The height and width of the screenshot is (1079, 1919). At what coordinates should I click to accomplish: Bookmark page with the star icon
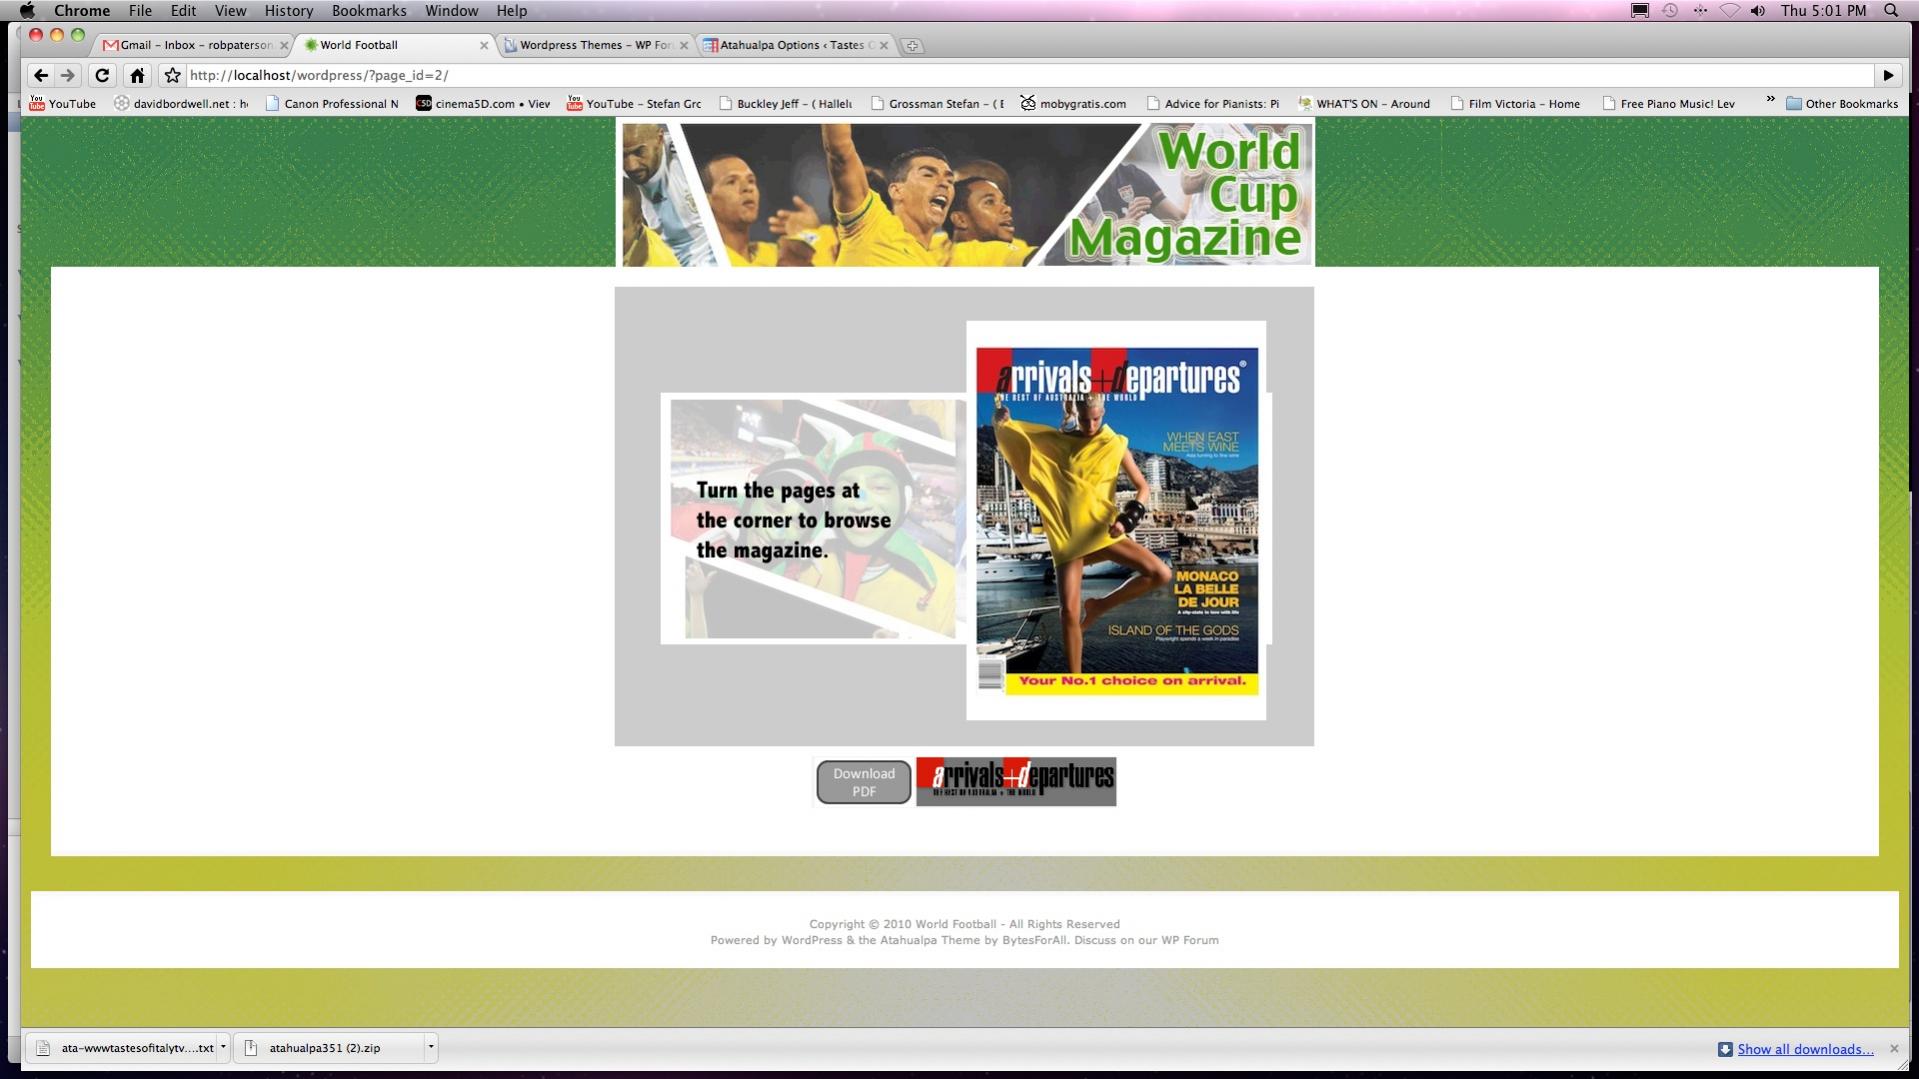point(172,75)
